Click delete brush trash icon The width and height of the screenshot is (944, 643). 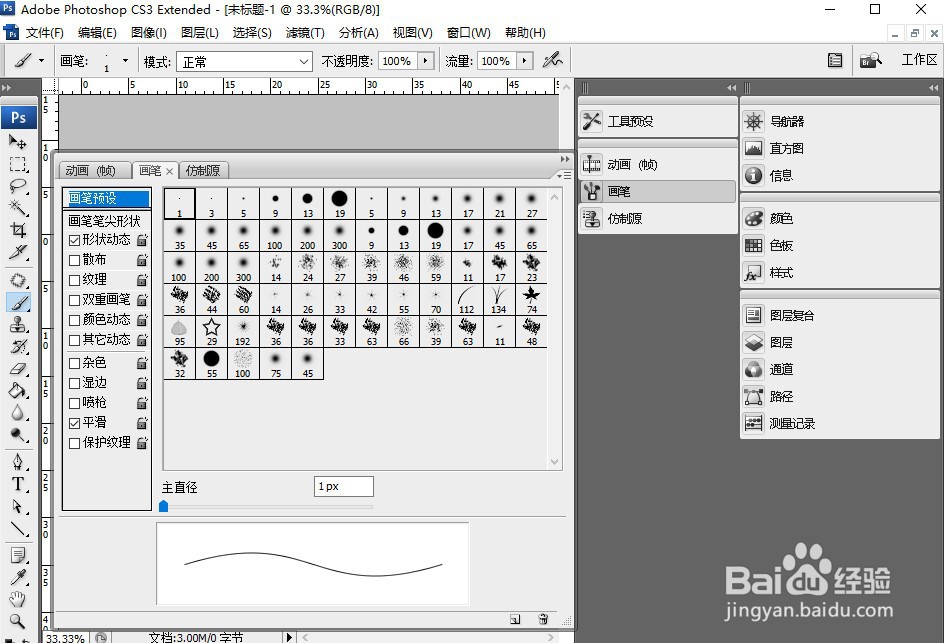click(x=543, y=619)
